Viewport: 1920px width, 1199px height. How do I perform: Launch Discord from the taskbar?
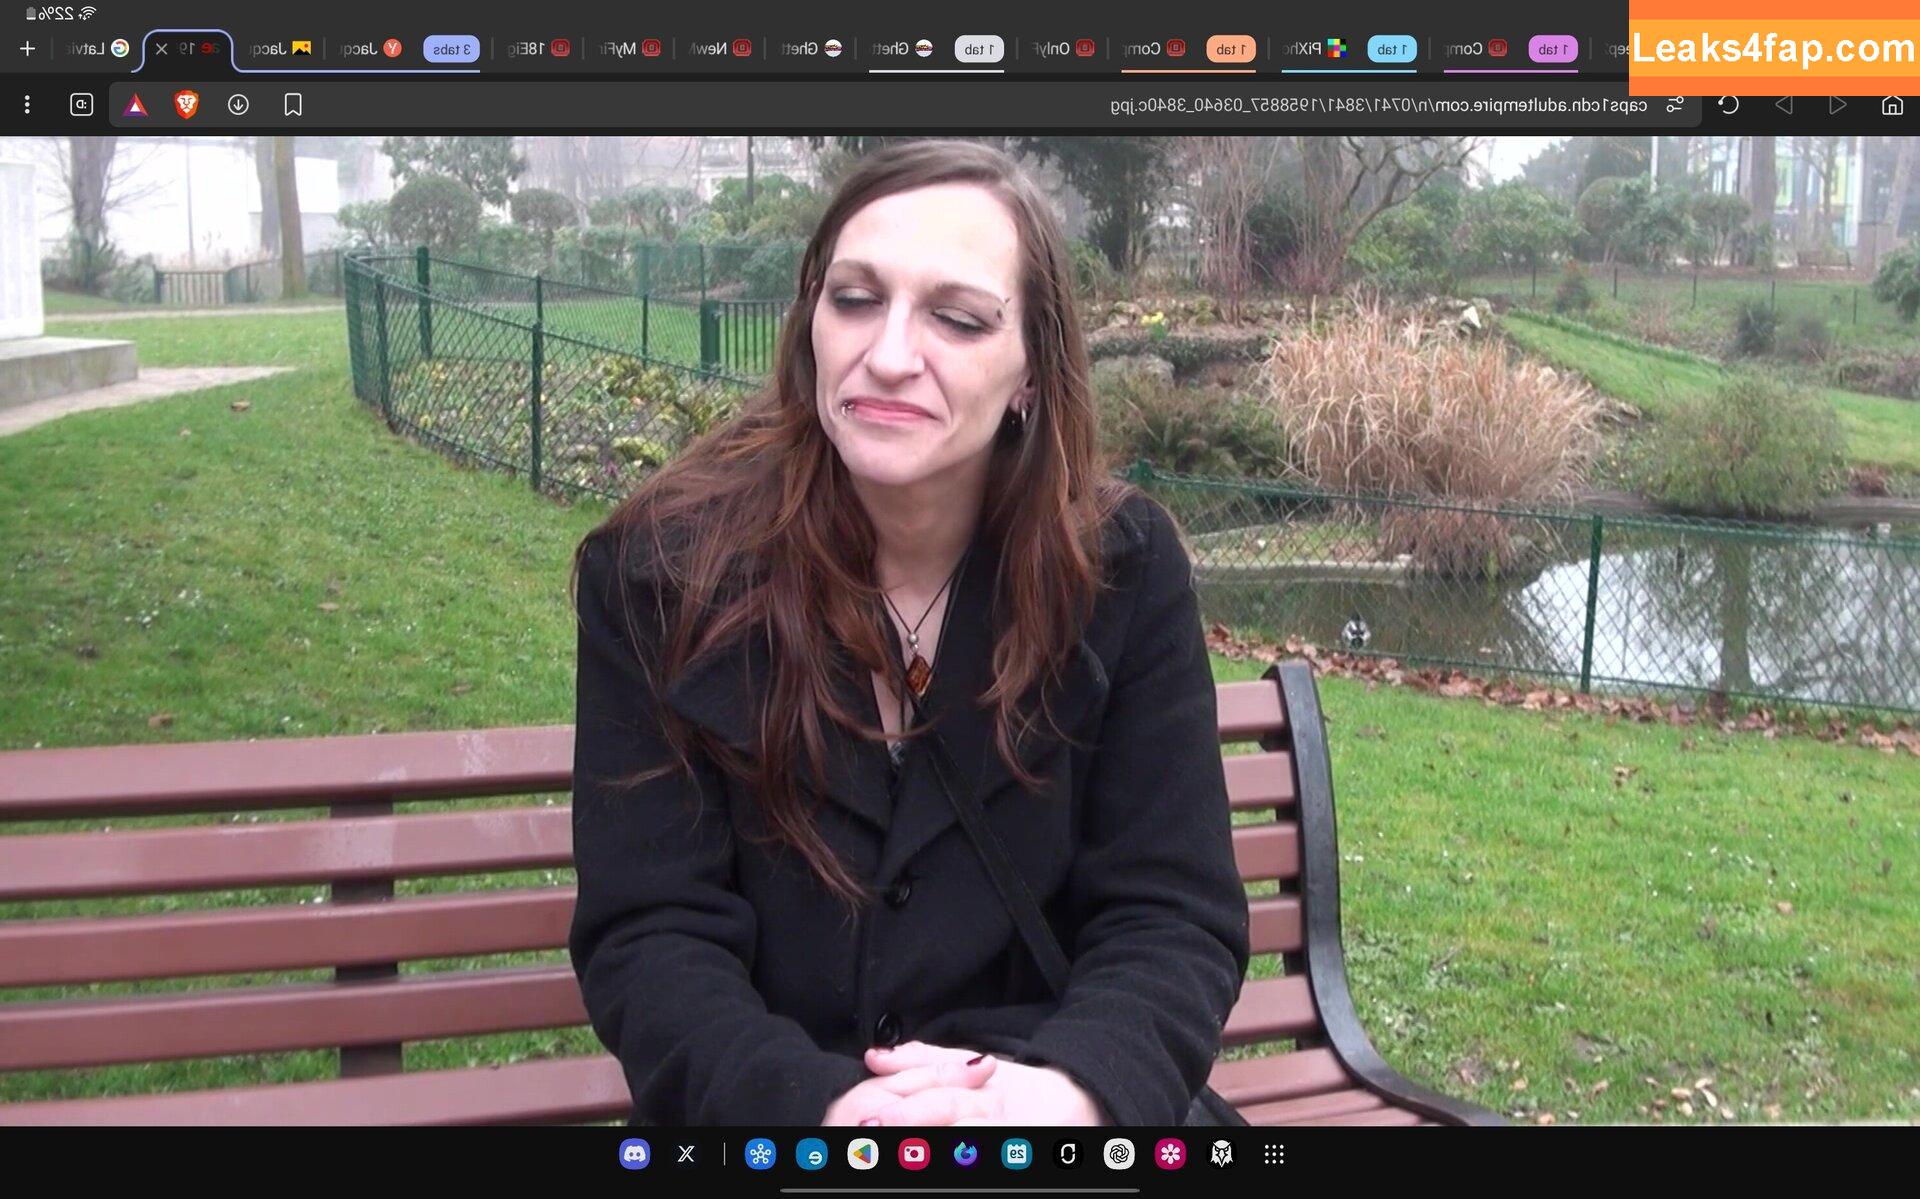[634, 1154]
